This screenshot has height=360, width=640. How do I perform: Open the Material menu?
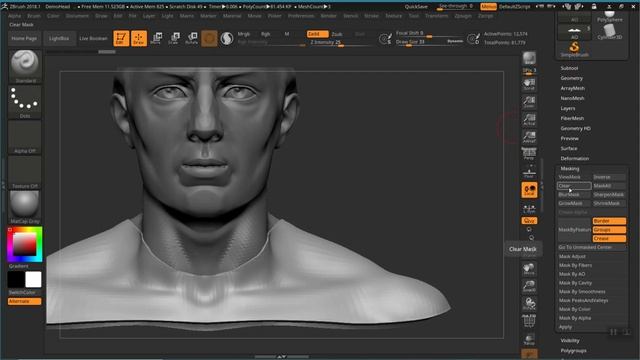click(x=232, y=16)
